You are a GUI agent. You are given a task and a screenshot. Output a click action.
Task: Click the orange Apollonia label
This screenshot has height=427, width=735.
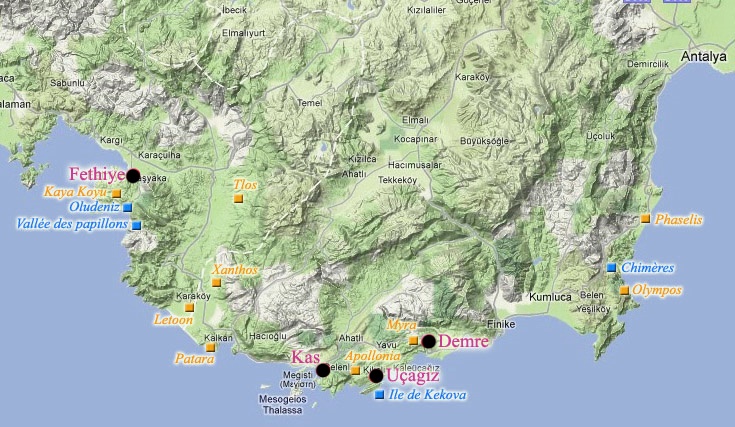coord(373,356)
